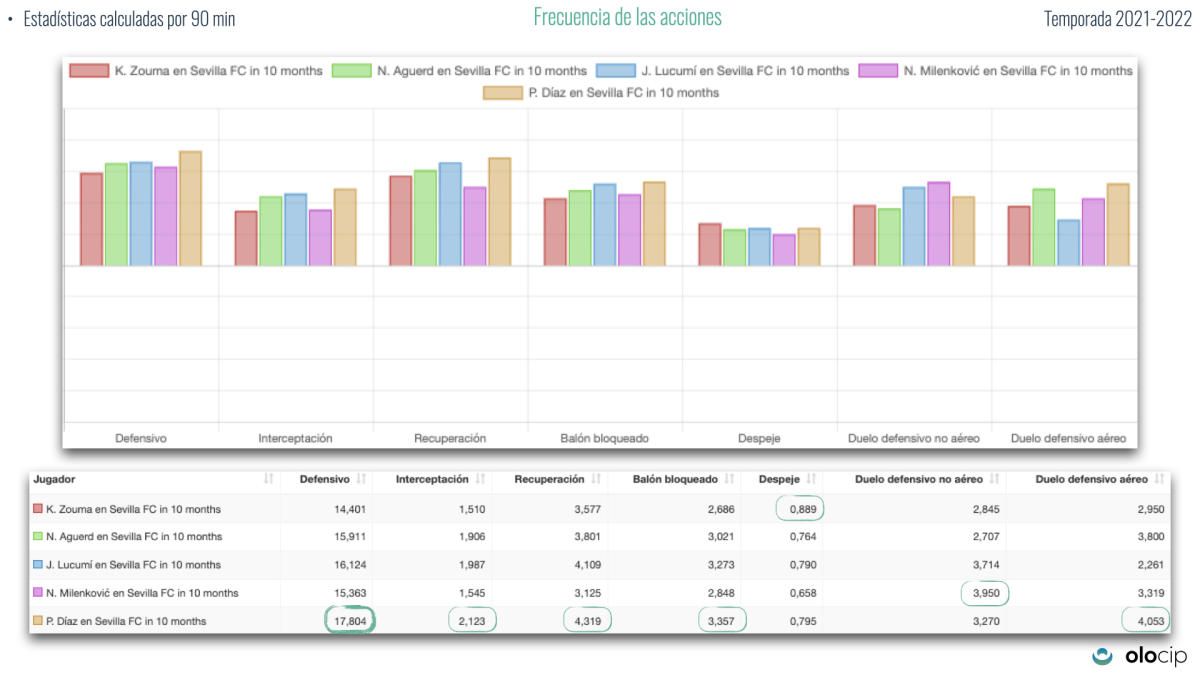Click sort icon next to Recuperación header

coord(597,480)
